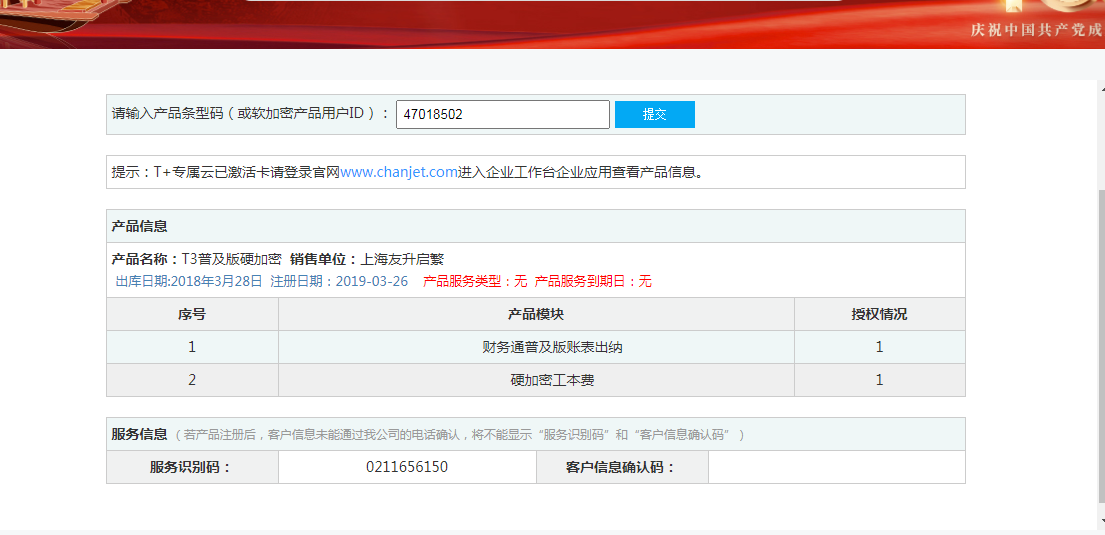Click the 产品服务到期日：无 text
Viewport: 1105px width, 535px height.
[x=593, y=281]
